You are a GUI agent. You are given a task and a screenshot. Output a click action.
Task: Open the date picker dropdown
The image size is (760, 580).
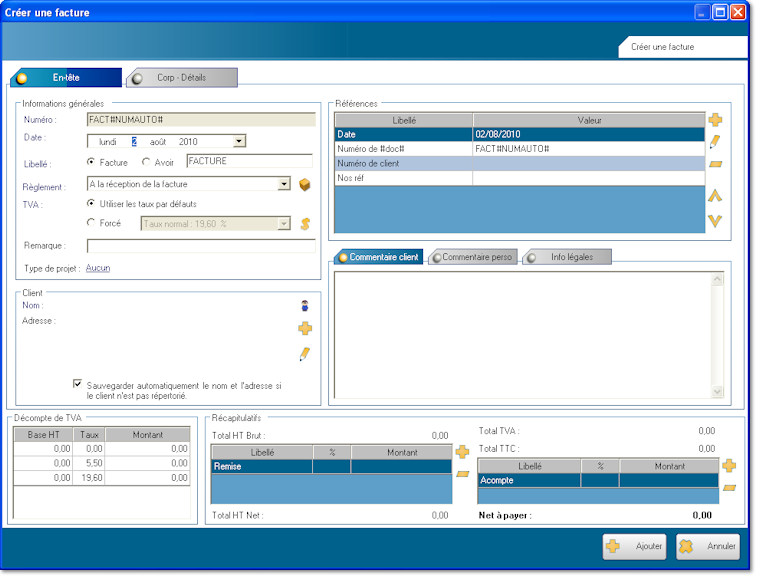(x=239, y=142)
